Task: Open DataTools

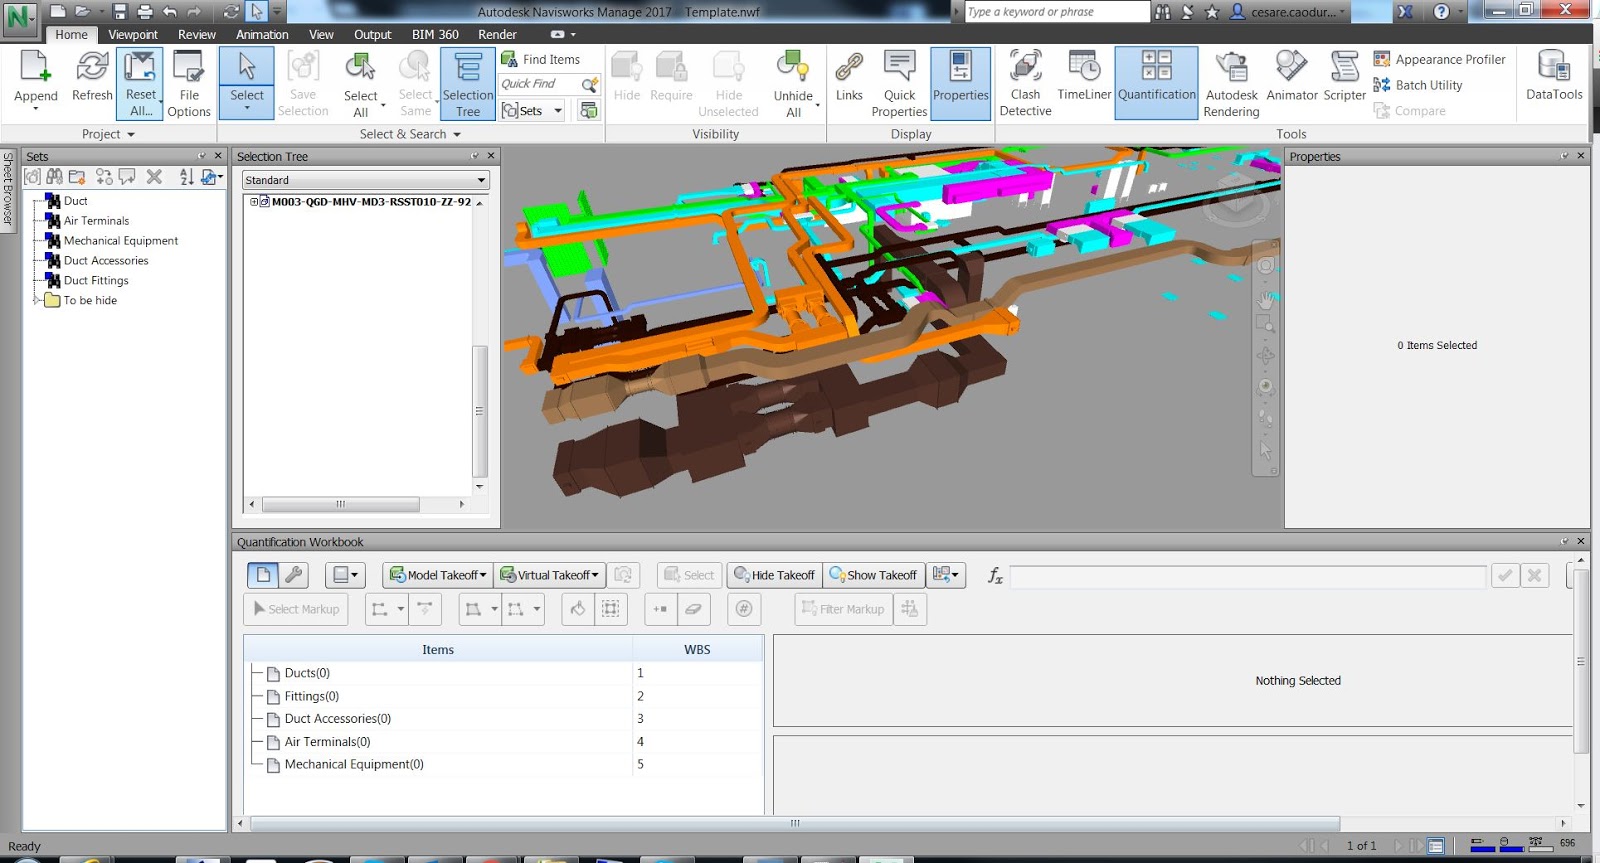Action: pos(1554,76)
